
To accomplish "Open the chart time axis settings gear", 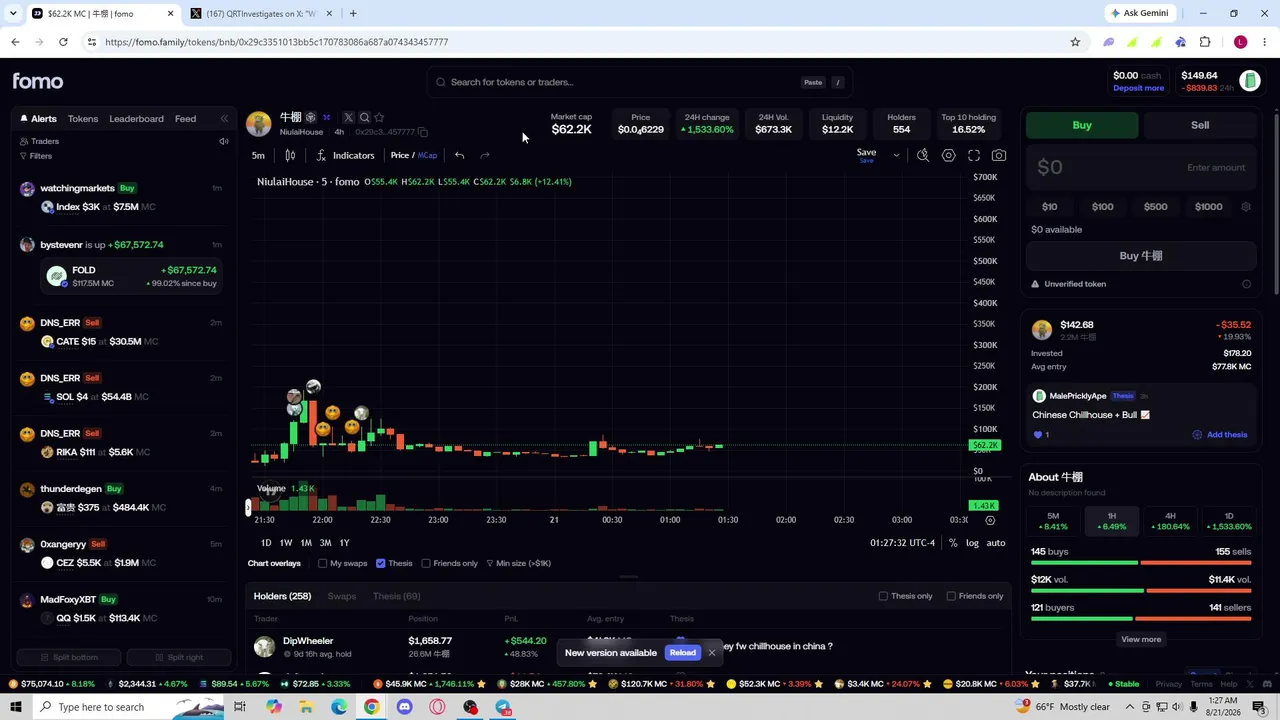I will coord(990,520).
